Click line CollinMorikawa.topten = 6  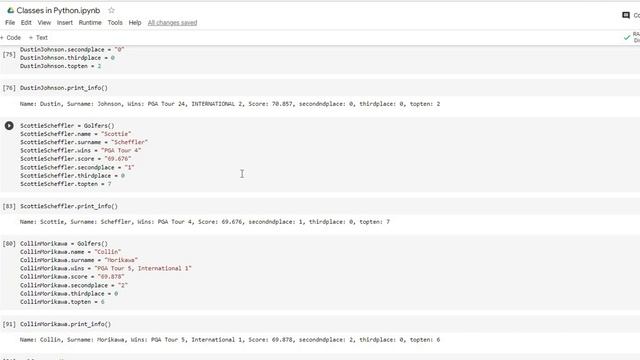point(62,302)
